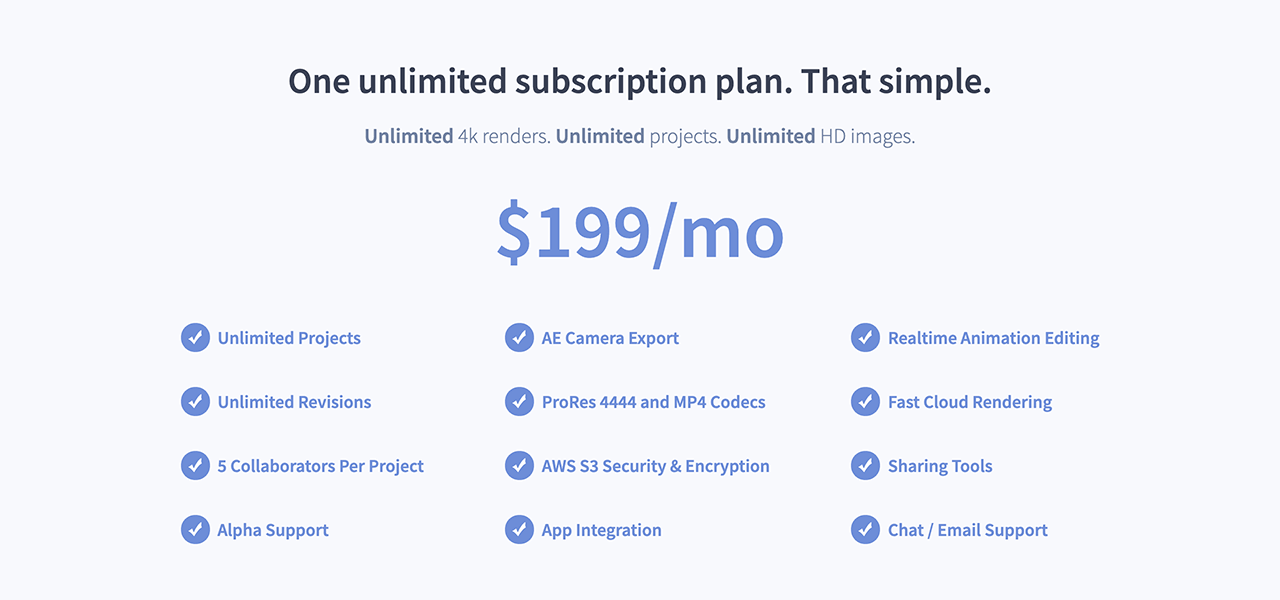
Task: Click the App Integration checkmark icon
Action: click(519, 530)
